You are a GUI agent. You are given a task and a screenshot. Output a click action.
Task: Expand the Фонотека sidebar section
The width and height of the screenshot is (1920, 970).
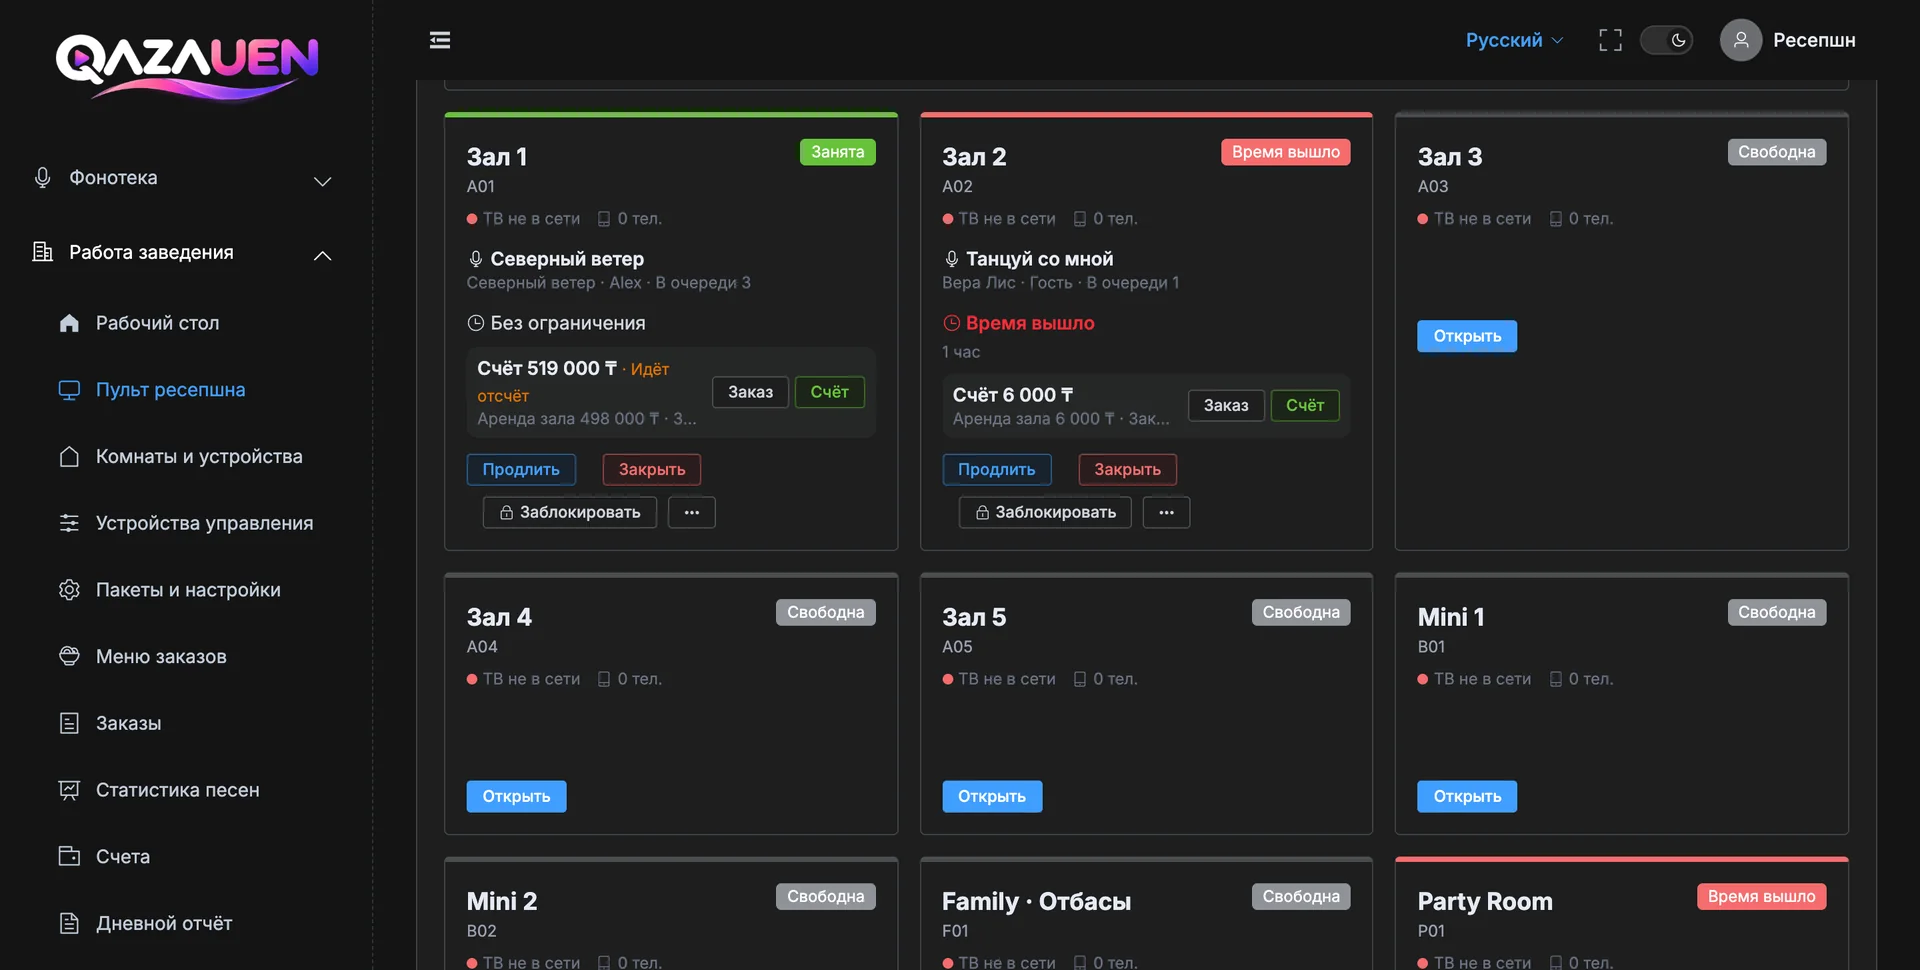(182, 178)
